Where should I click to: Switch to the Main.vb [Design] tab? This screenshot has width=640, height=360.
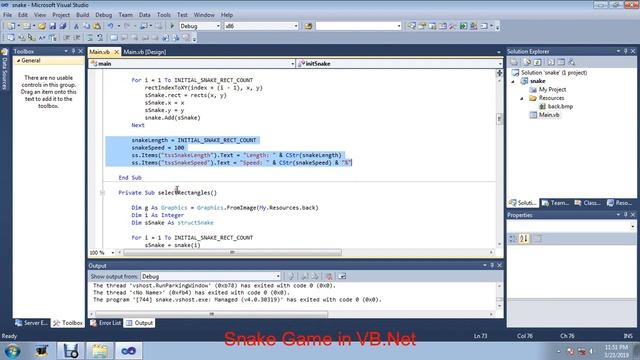pos(145,52)
